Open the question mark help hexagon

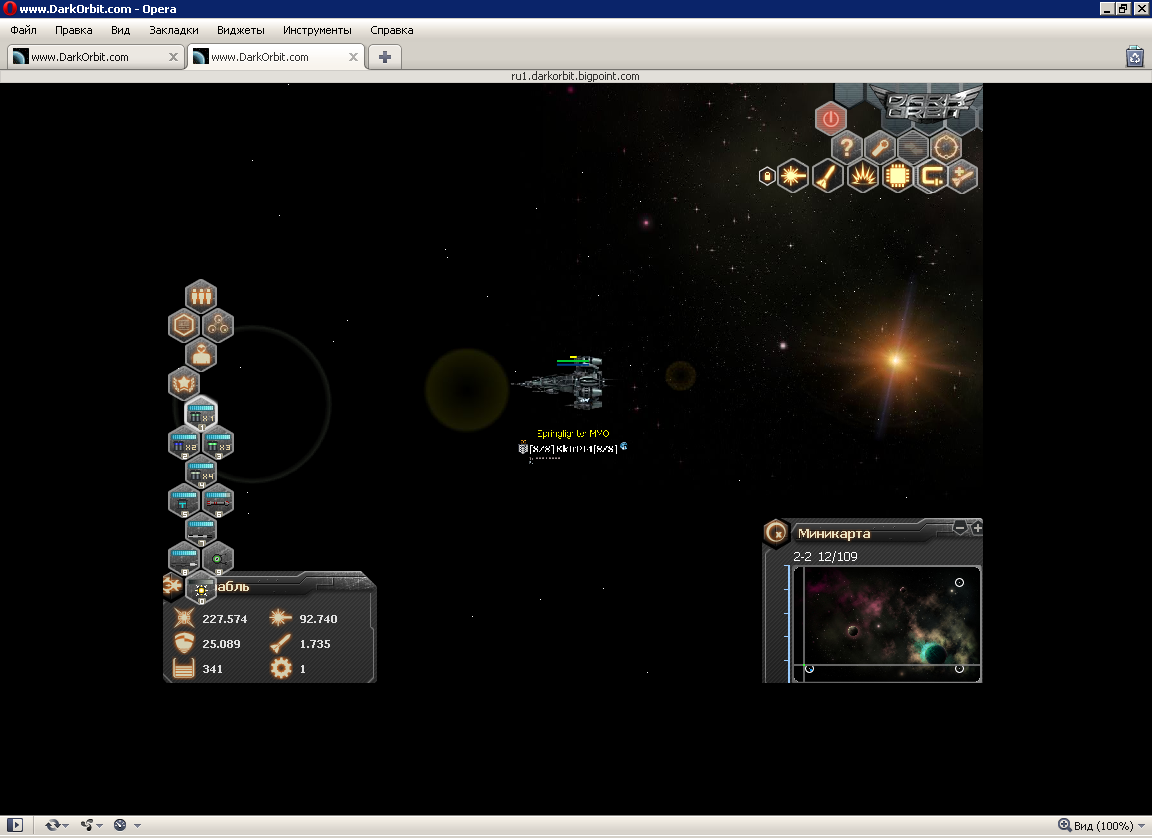846,148
